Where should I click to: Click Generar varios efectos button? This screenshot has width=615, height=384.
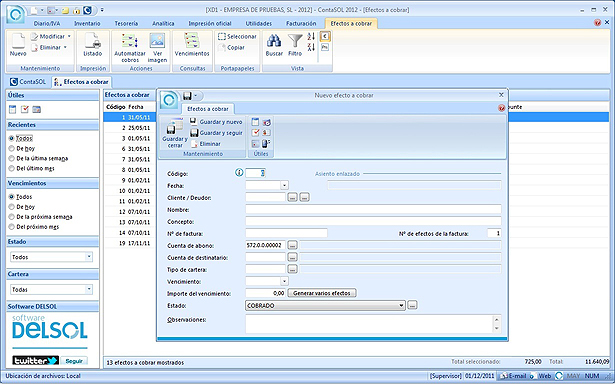322,293
